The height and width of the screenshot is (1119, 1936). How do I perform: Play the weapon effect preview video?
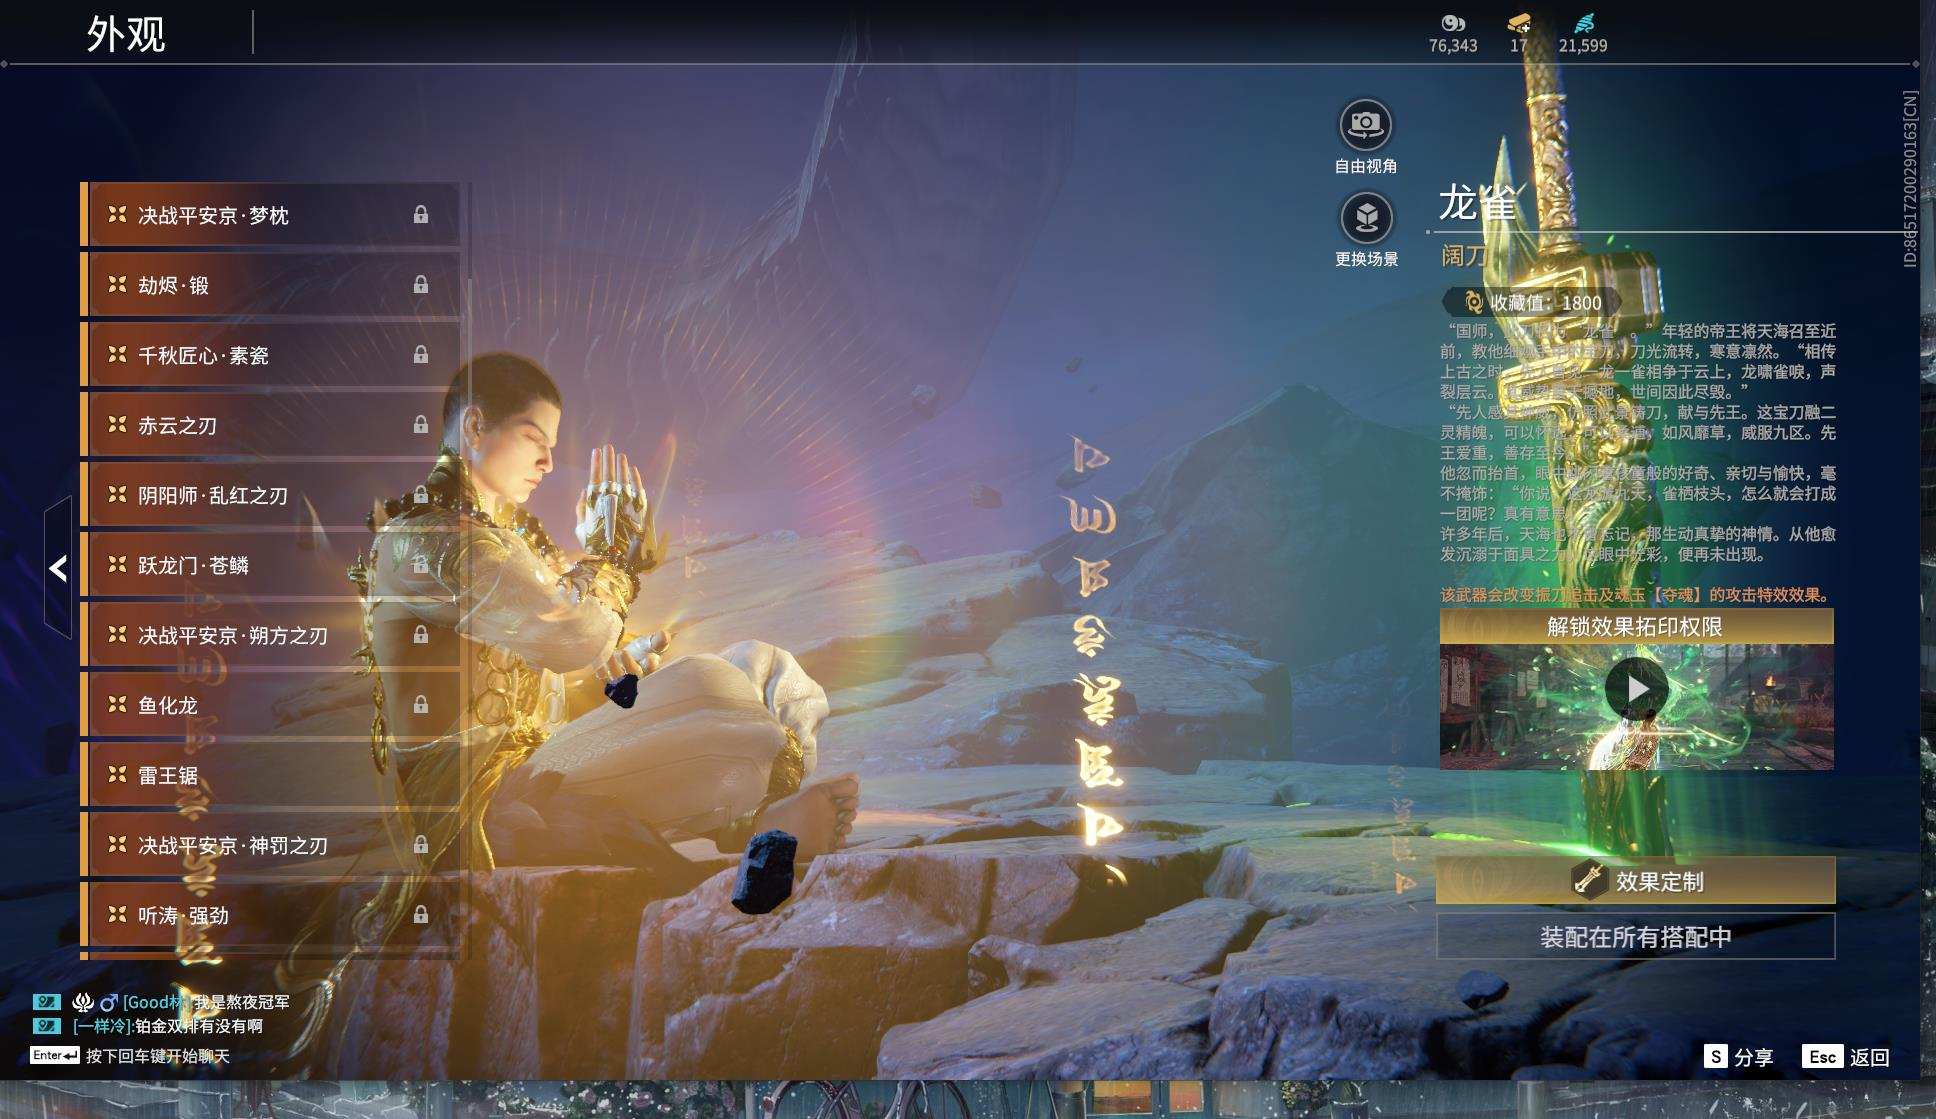coord(1636,689)
